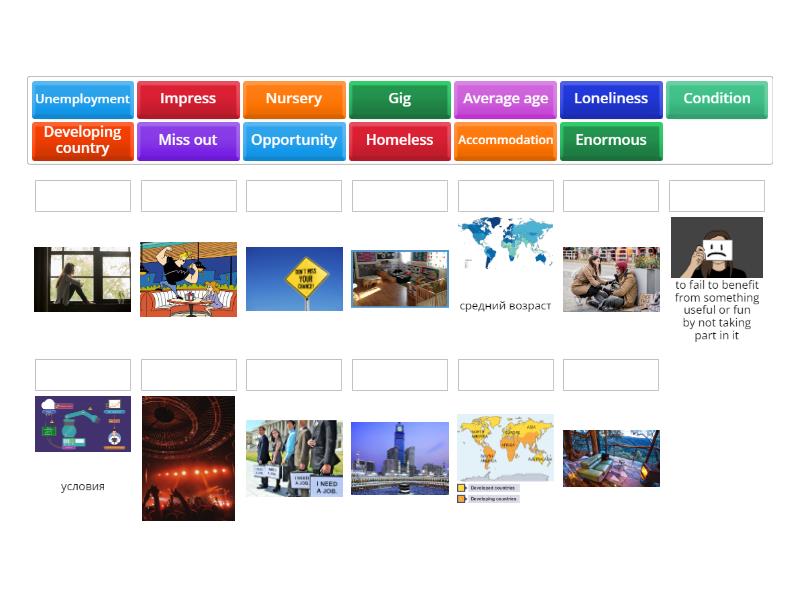This screenshot has height=600, width=800.
Task: Select the concert crowd stage image
Action: pos(188,458)
